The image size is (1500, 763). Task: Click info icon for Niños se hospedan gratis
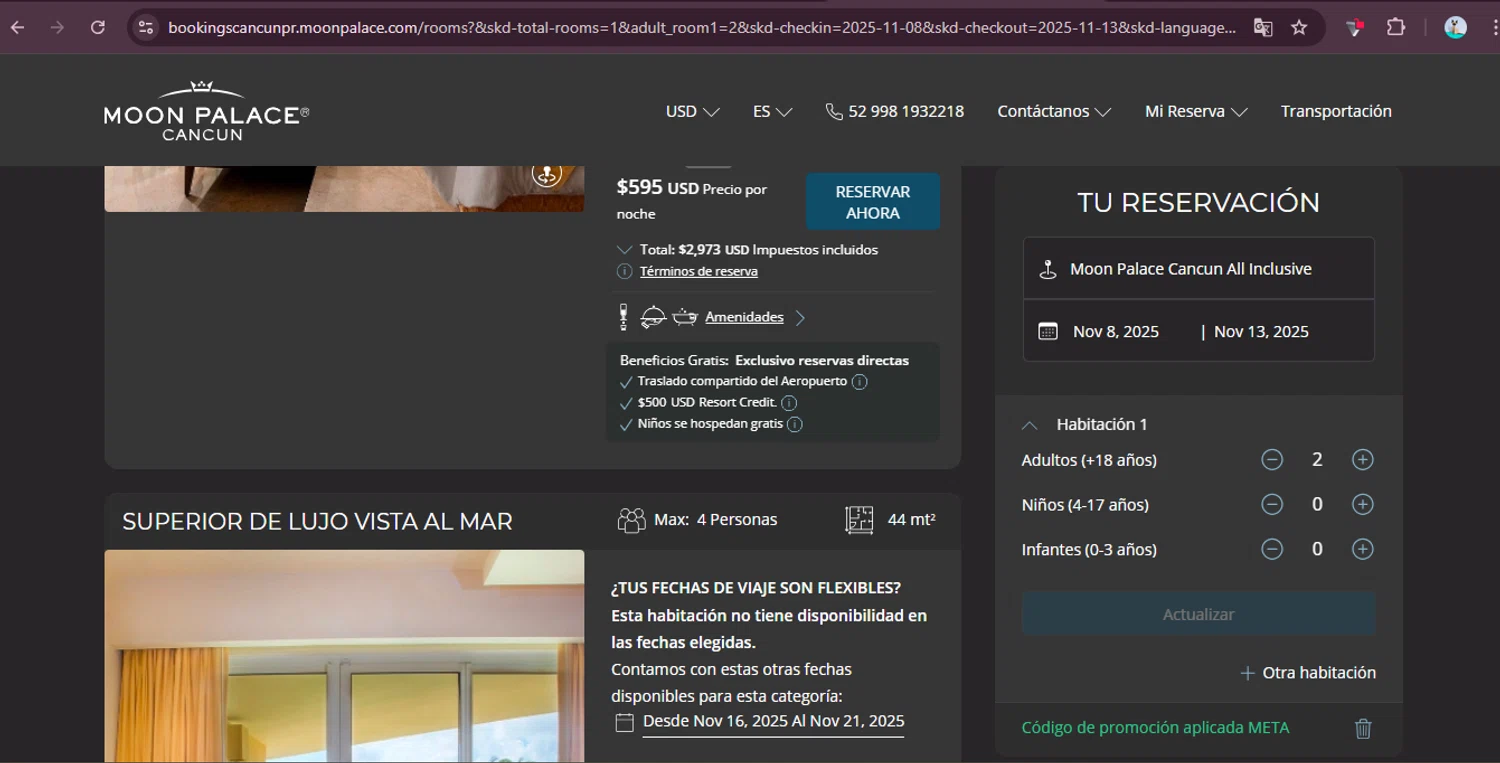tap(795, 424)
